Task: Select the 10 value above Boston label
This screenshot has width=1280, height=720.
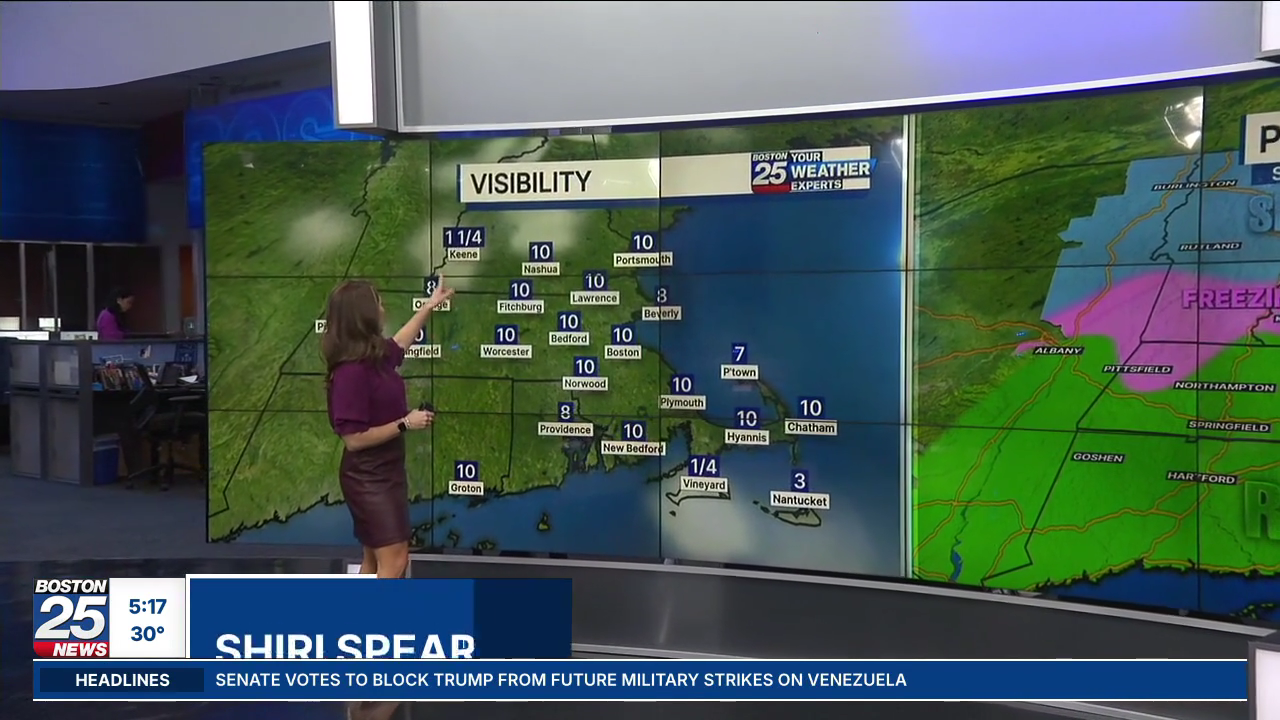Action: (x=622, y=335)
